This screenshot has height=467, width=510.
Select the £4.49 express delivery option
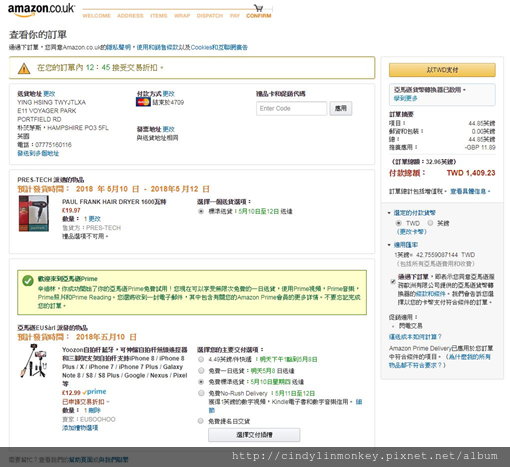201,359
